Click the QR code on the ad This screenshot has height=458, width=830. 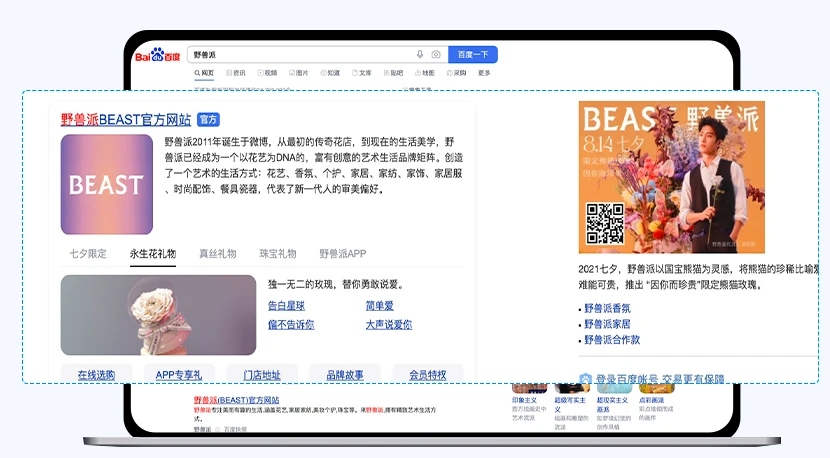(x=605, y=223)
